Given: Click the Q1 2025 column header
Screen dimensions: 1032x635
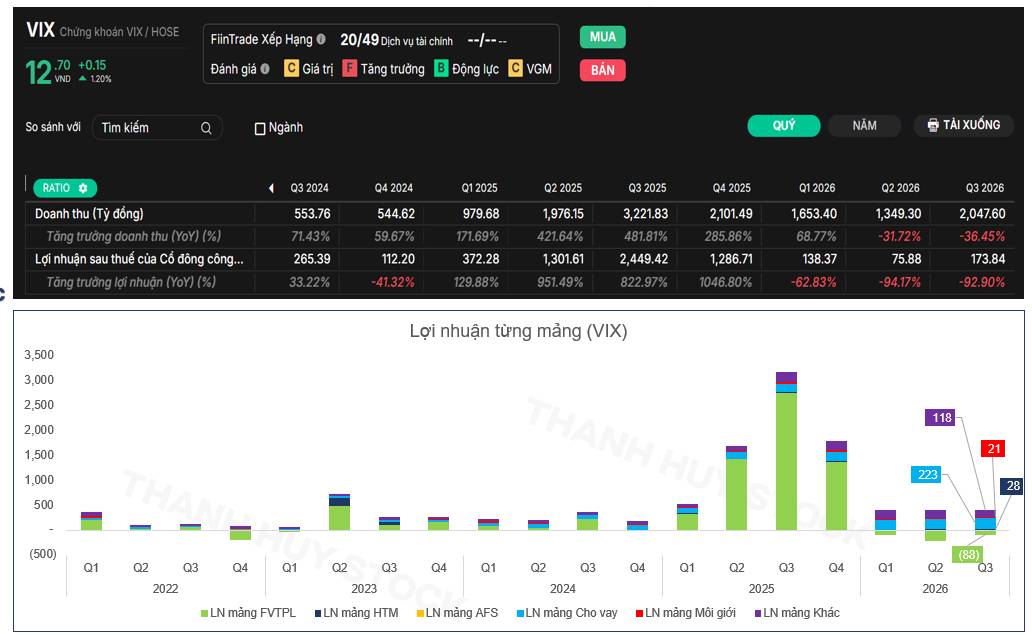Looking at the screenshot, I should click(479, 188).
